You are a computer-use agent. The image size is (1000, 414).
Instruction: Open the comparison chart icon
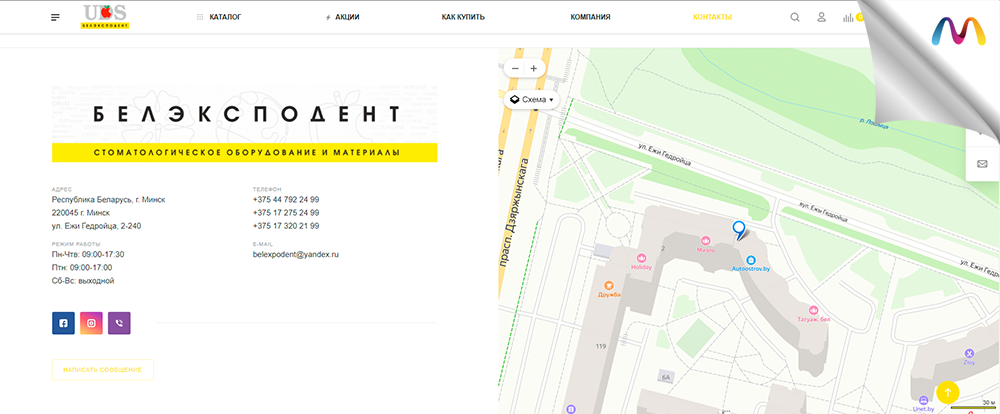848,17
